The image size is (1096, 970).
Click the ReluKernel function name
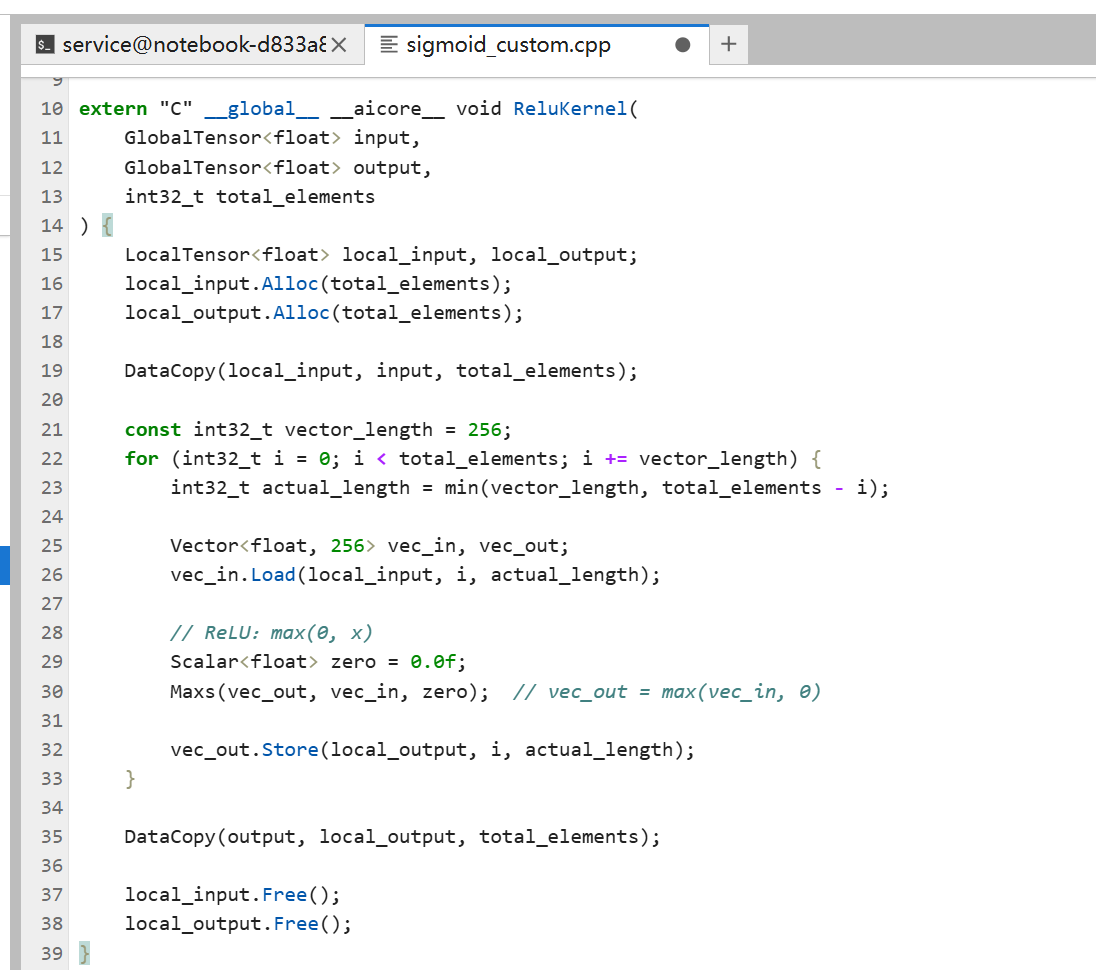pyautogui.click(x=570, y=109)
